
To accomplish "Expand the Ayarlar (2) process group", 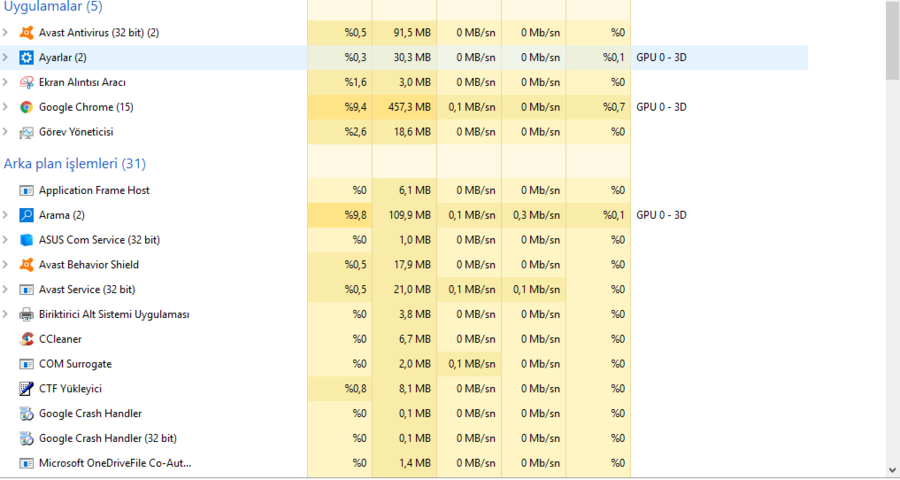I will point(5,57).
